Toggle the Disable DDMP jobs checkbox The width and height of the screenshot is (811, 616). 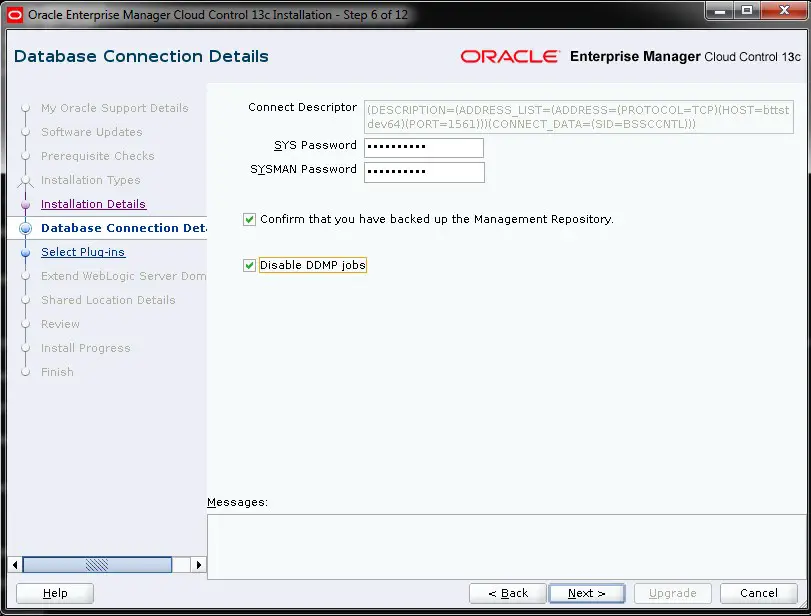point(249,265)
